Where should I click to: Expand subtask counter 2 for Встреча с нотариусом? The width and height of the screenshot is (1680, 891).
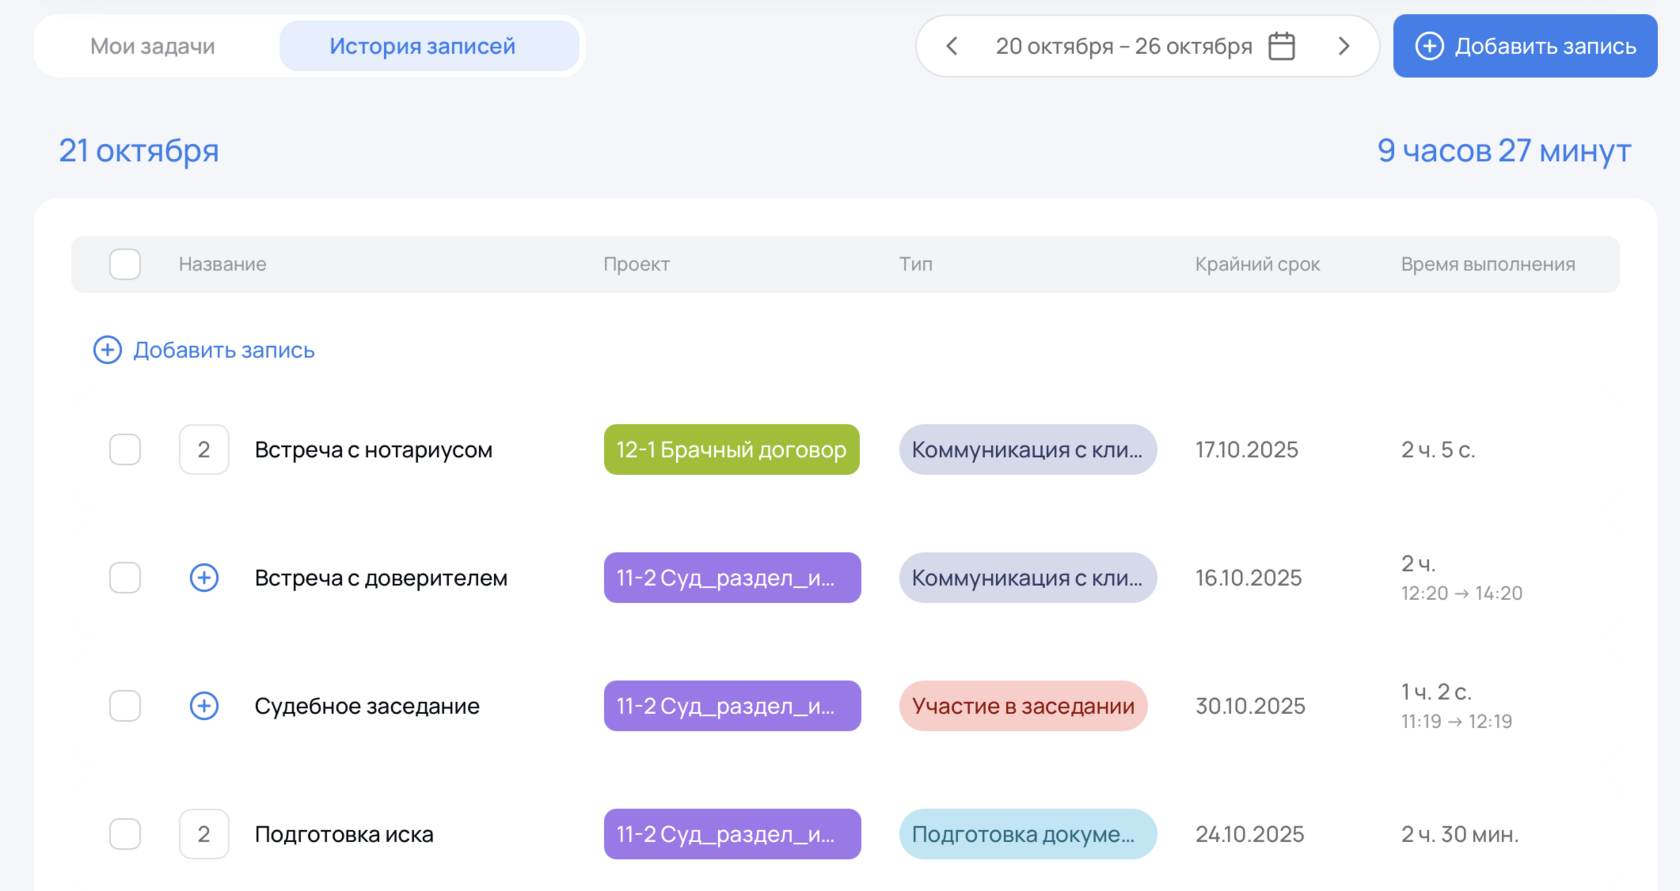(x=204, y=450)
